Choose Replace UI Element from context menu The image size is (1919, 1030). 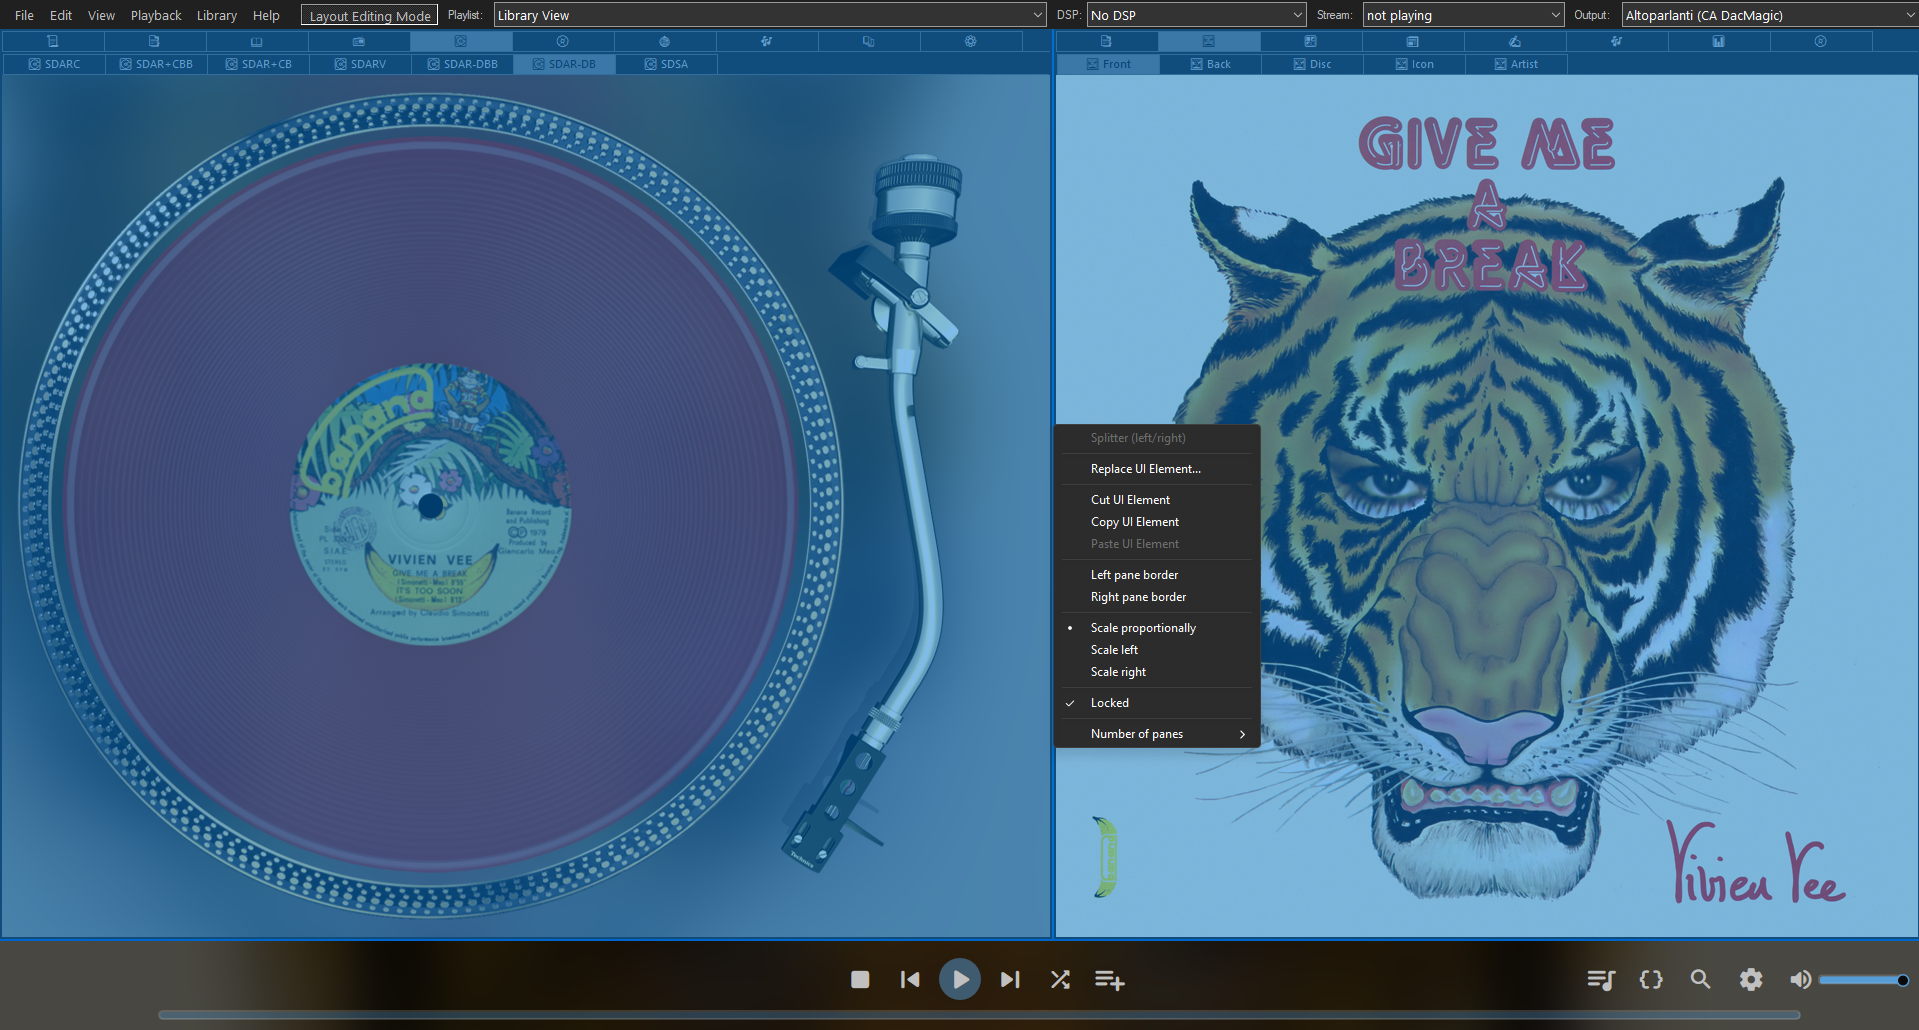pyautogui.click(x=1157, y=469)
